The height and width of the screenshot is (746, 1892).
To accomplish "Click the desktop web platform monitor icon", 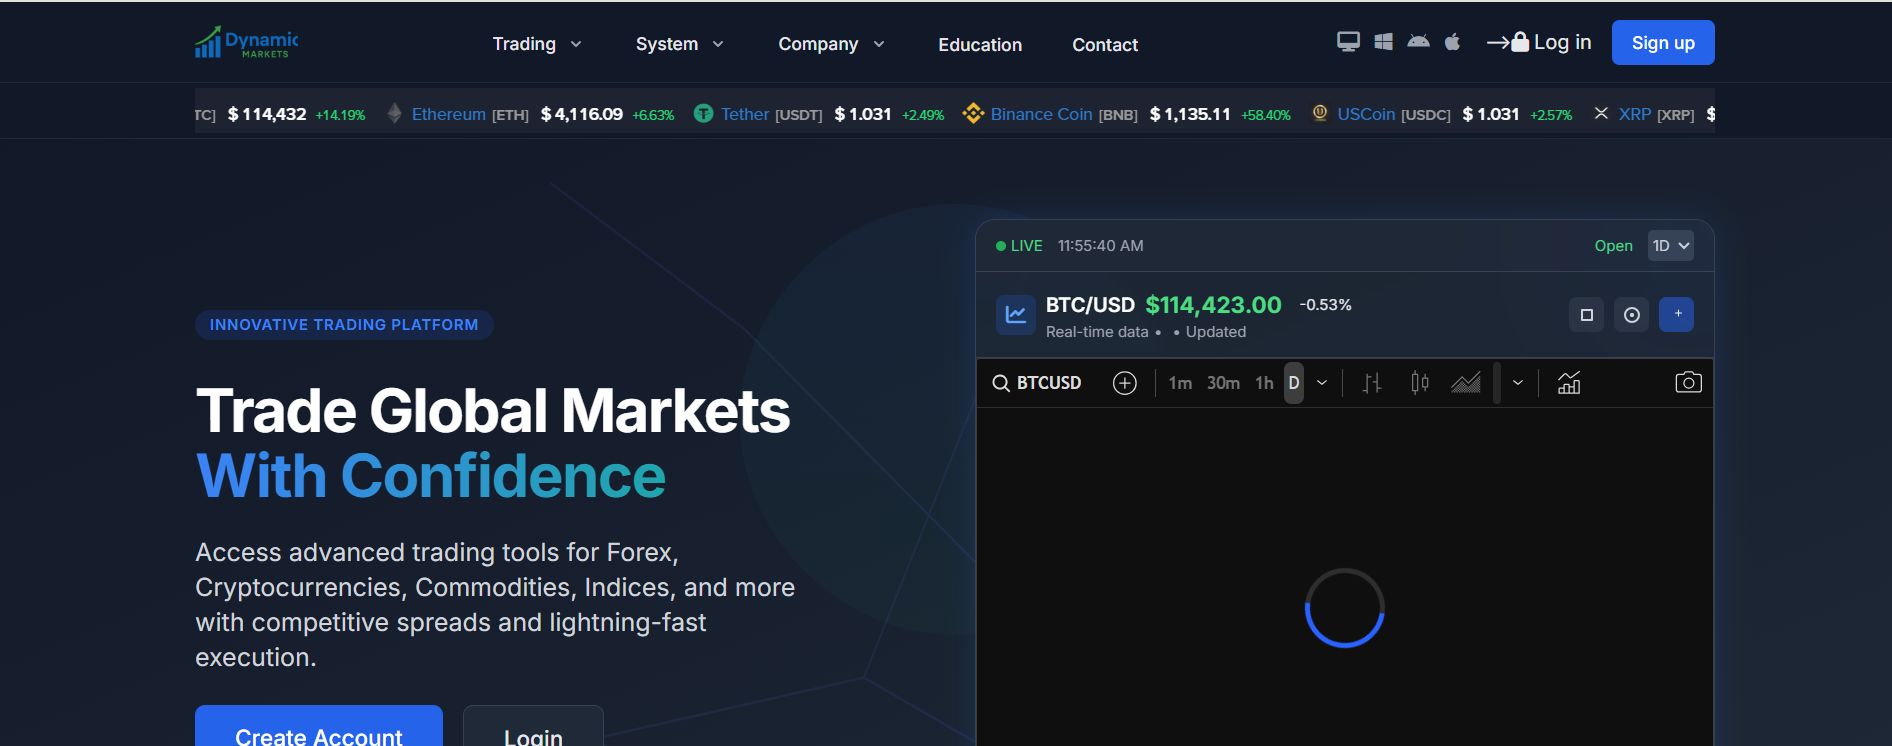I will click(1348, 42).
